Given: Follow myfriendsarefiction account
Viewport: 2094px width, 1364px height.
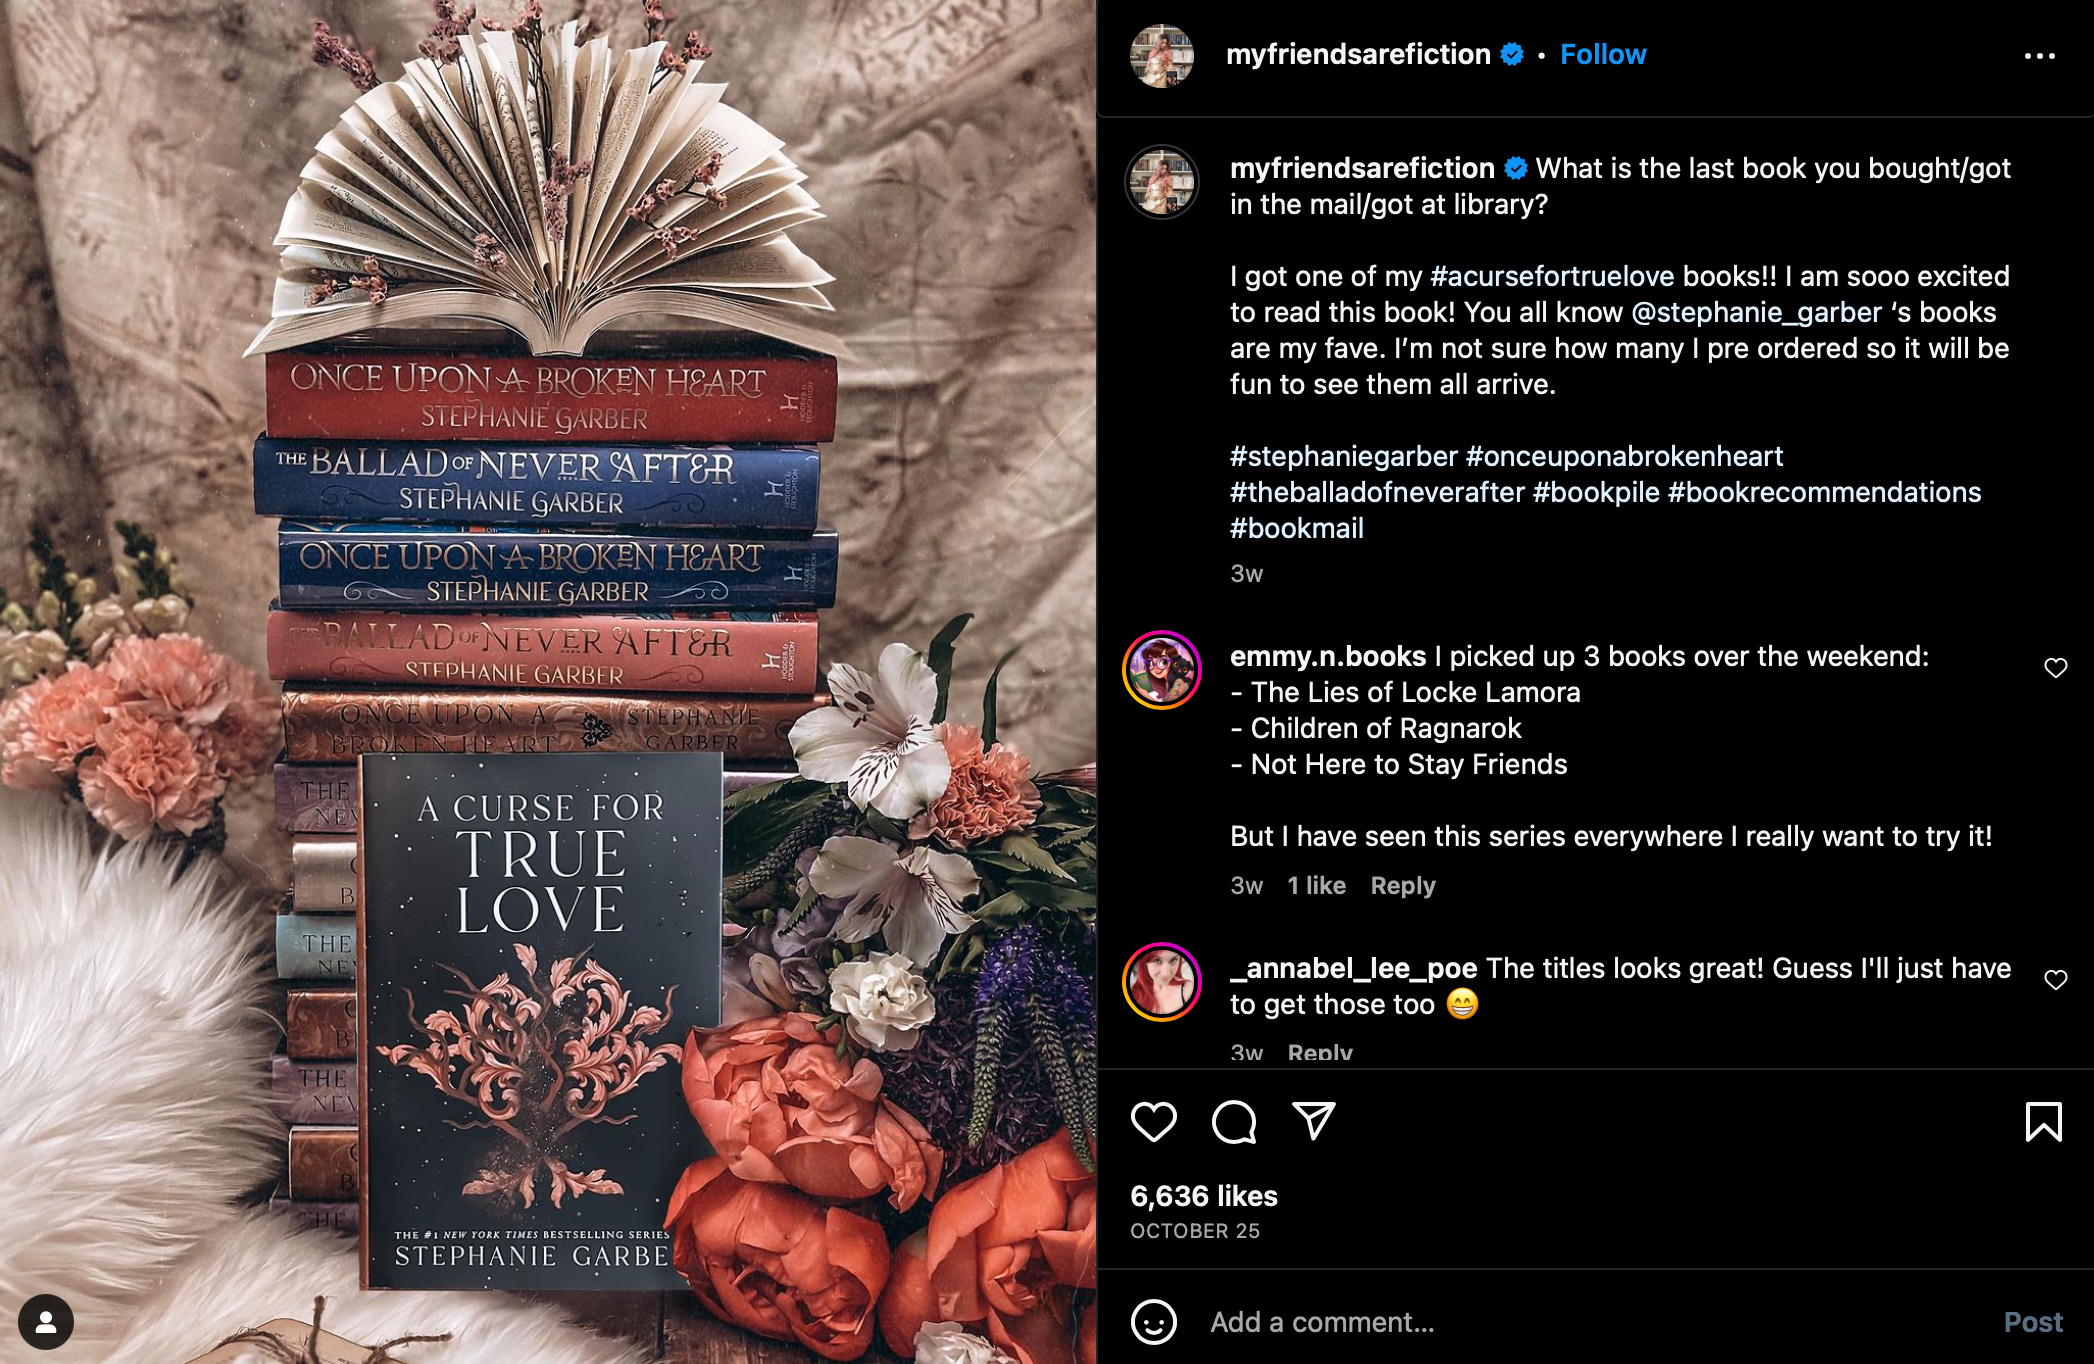Looking at the screenshot, I should tap(1603, 54).
